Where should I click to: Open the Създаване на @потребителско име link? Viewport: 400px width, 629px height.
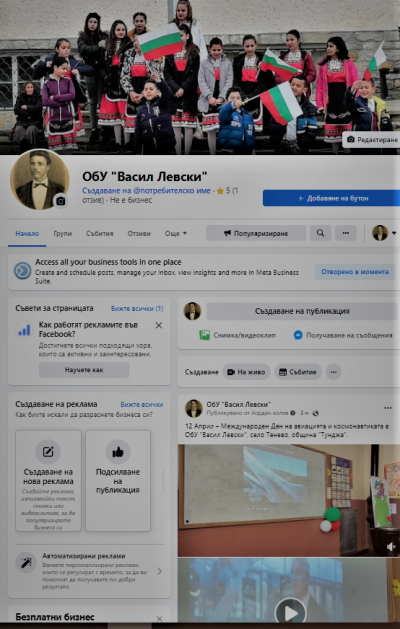click(x=146, y=191)
